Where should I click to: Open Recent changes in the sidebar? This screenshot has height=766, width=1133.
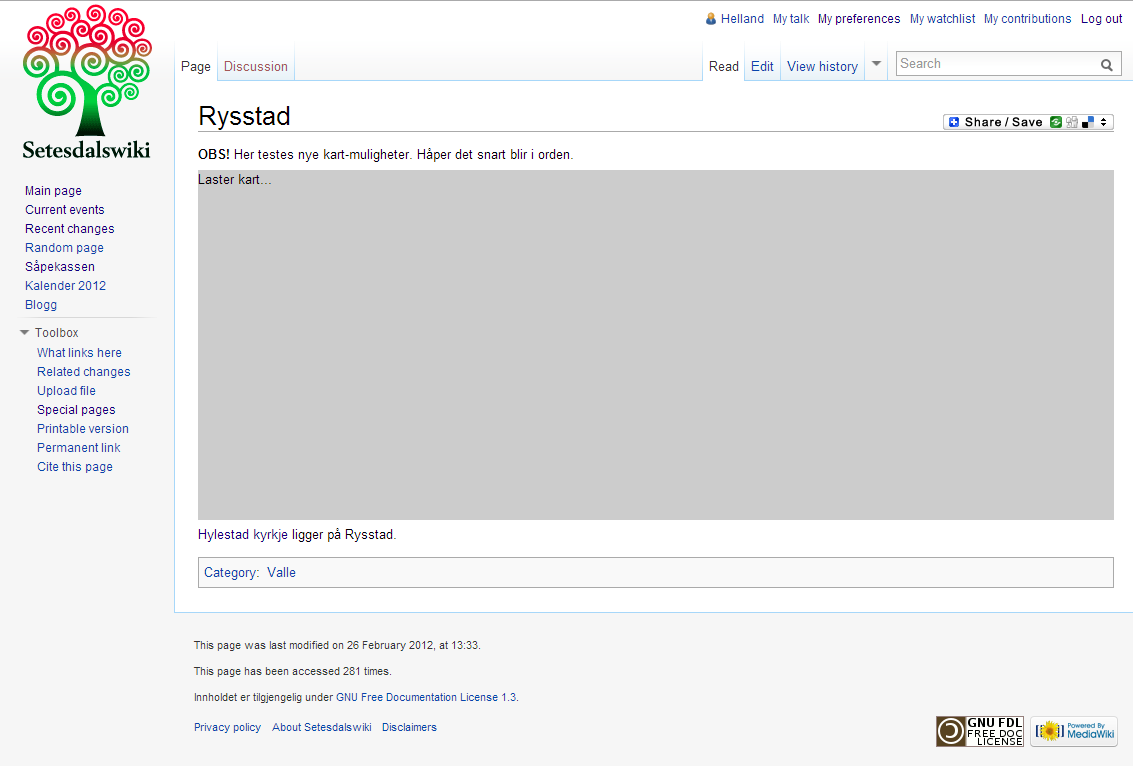[69, 229]
